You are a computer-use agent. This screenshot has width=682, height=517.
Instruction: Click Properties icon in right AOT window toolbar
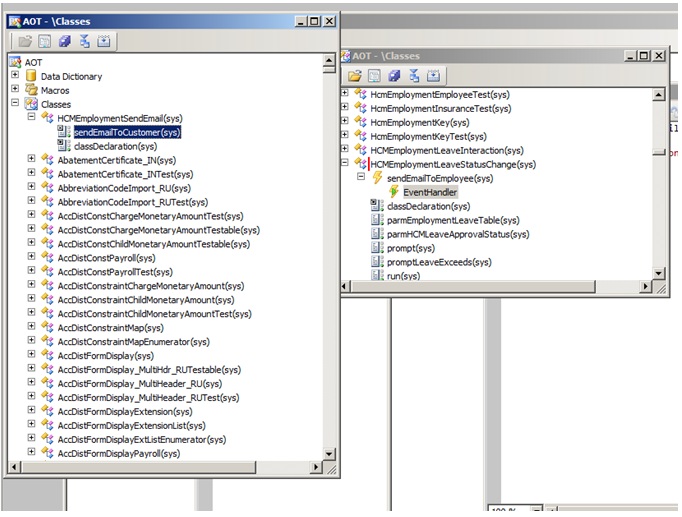pyautogui.click(x=374, y=76)
